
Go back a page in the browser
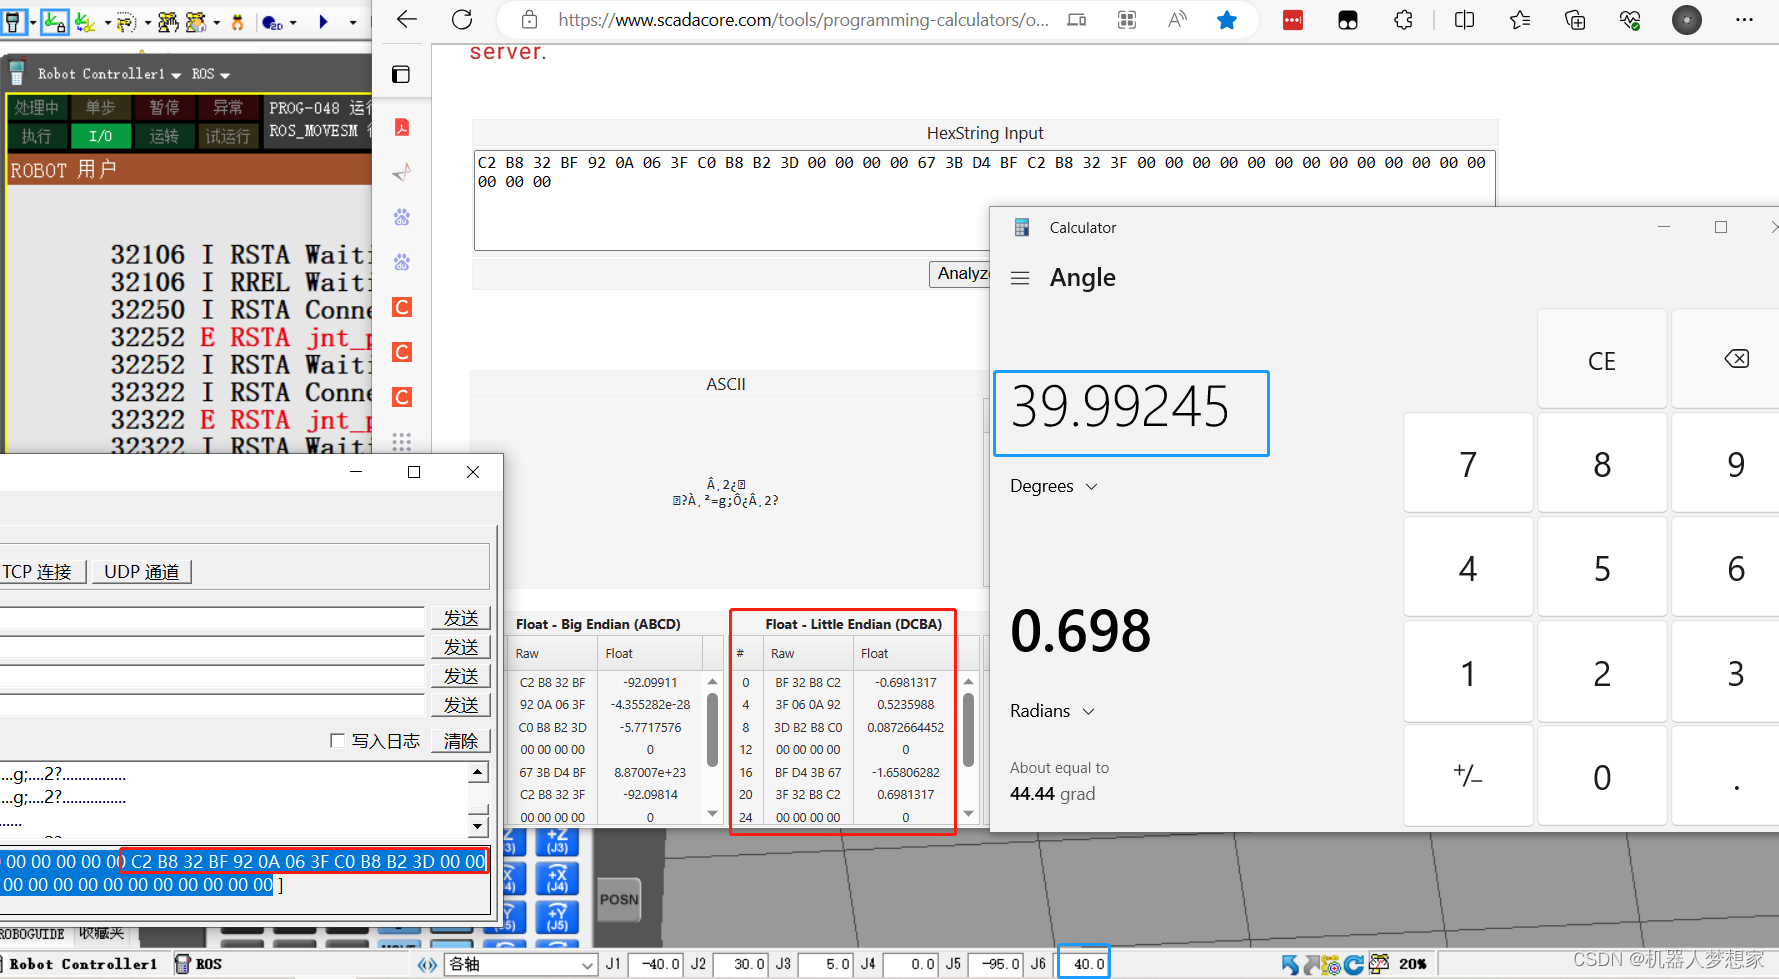[x=407, y=20]
